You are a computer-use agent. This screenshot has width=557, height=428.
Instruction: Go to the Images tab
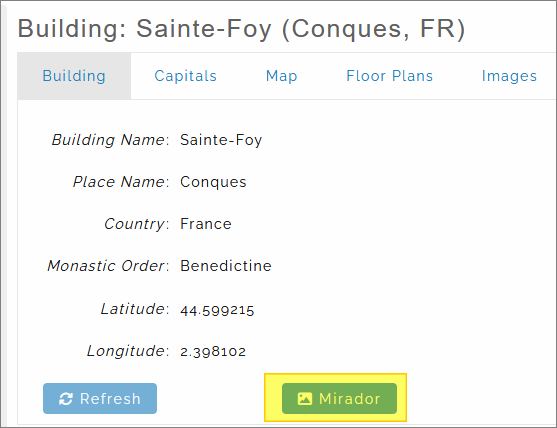(x=509, y=76)
